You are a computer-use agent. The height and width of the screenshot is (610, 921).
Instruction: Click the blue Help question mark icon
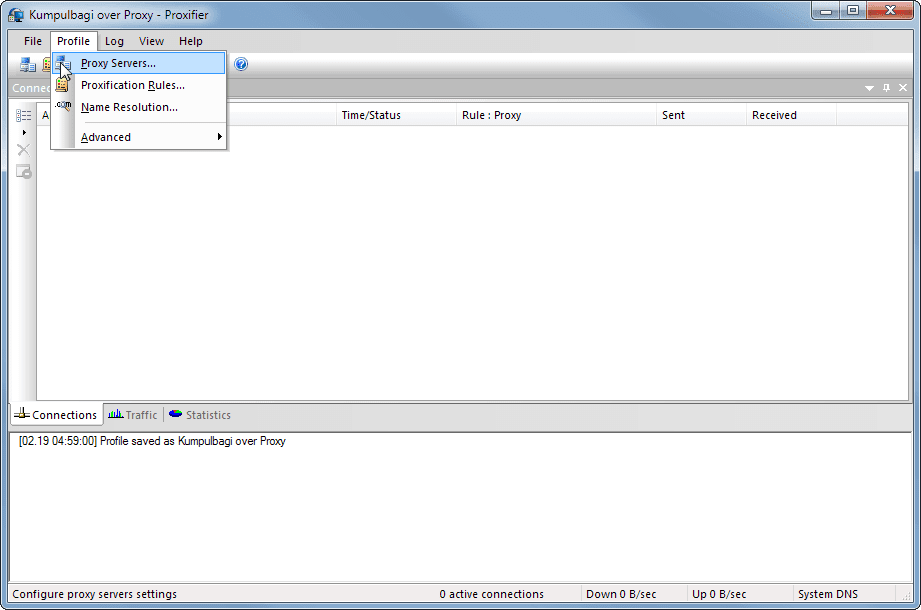point(241,64)
